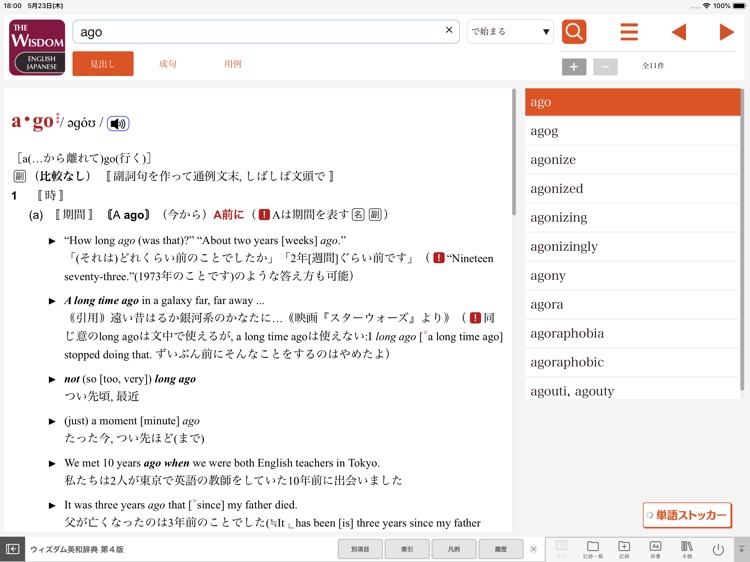Open the 記録一覧 folder icon
The image size is (750, 562).
593,549
